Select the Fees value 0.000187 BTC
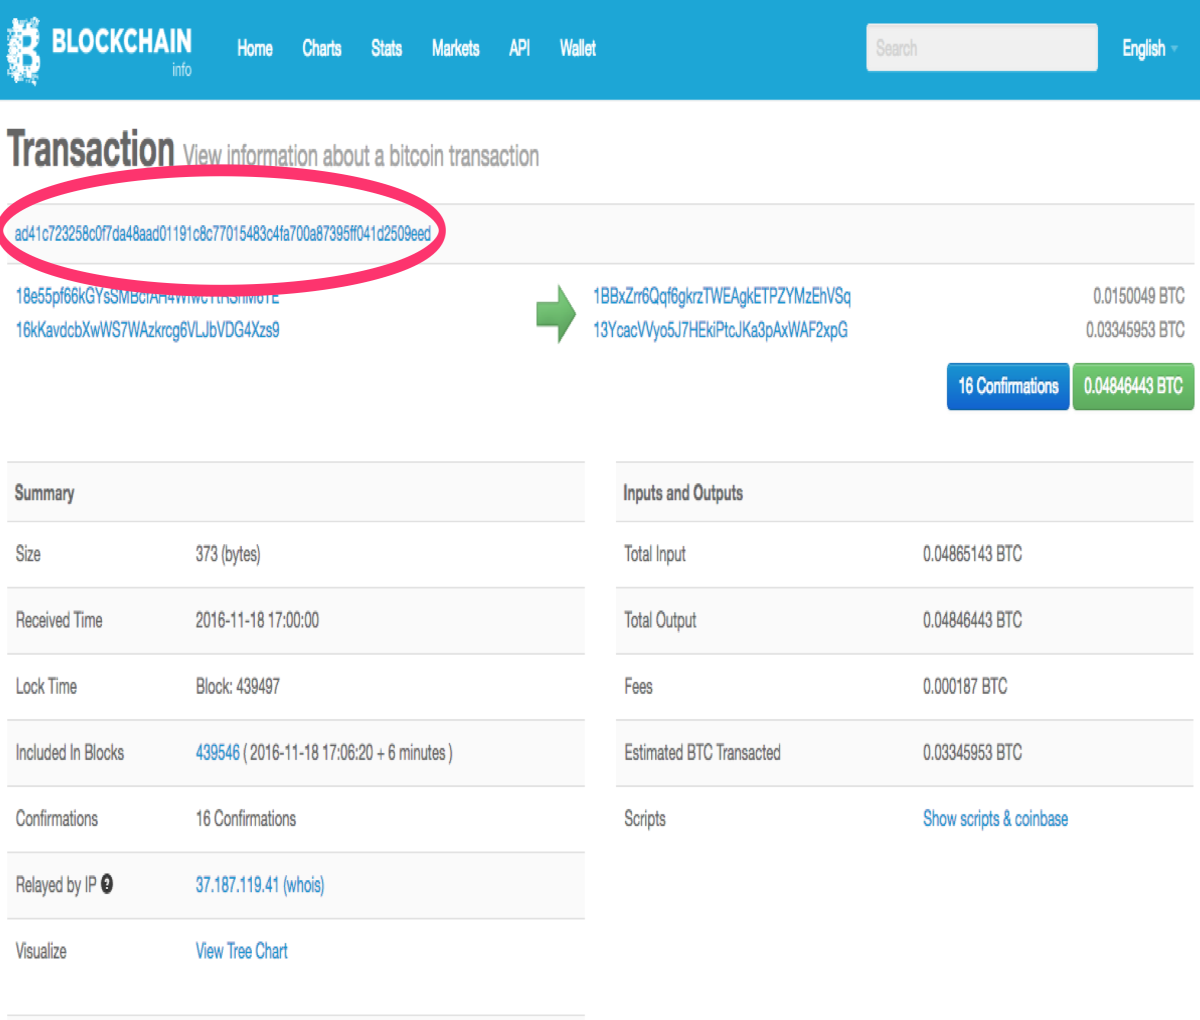The width and height of the screenshot is (1200, 1020). (965, 687)
